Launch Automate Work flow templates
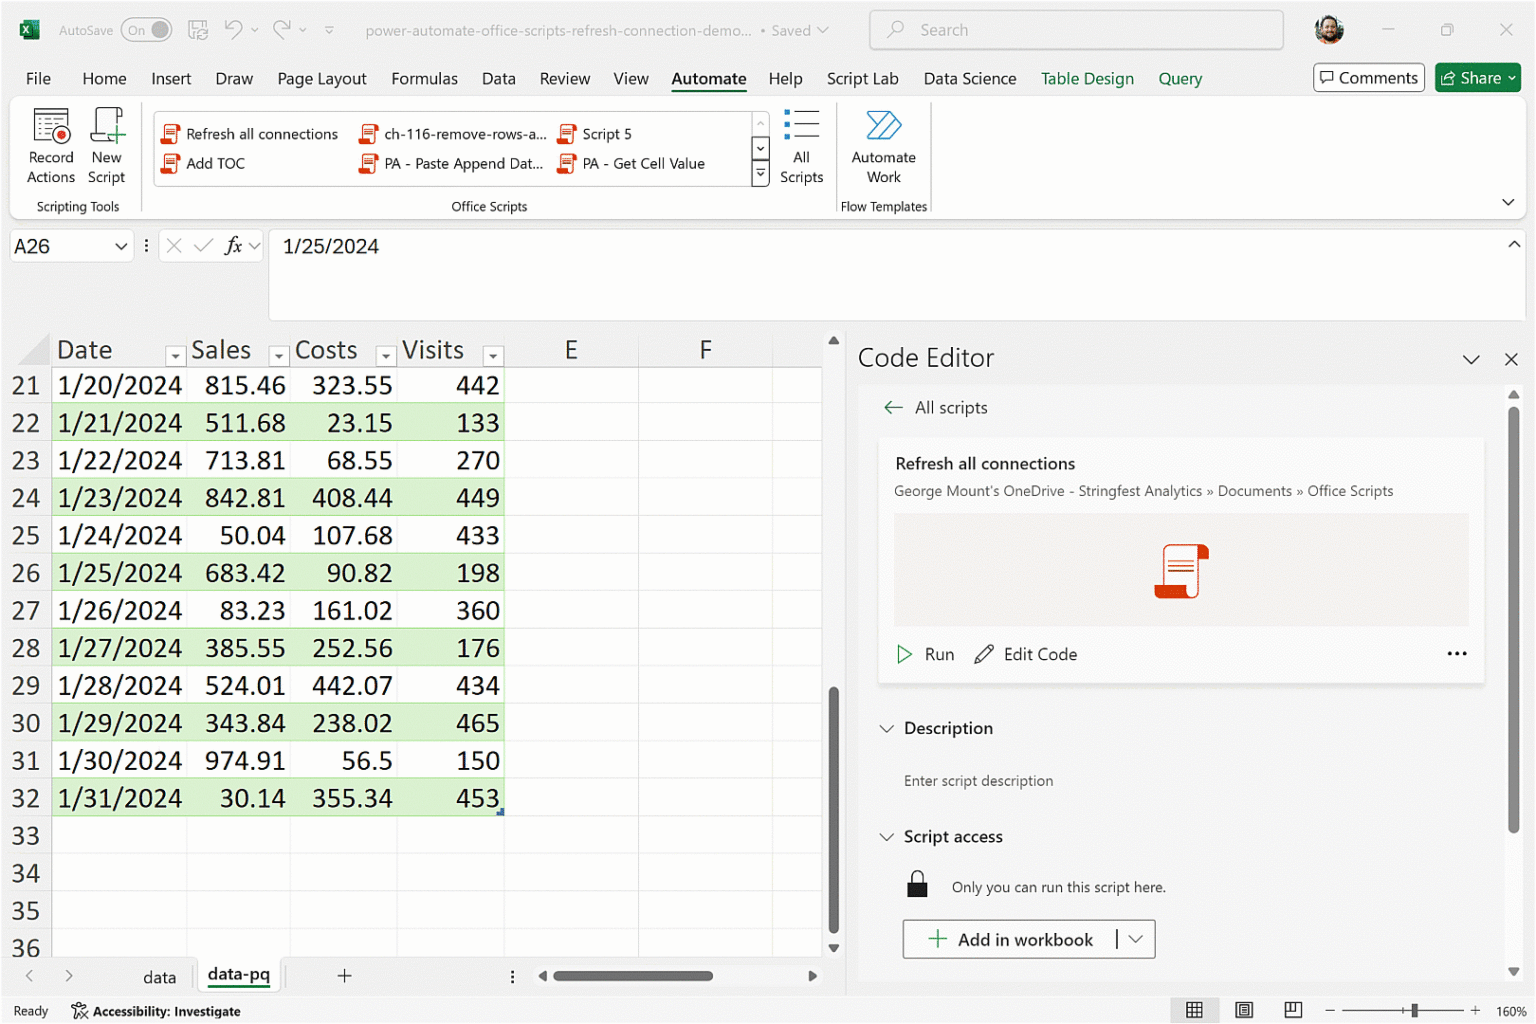Viewport: 1536px width, 1024px height. click(x=883, y=147)
